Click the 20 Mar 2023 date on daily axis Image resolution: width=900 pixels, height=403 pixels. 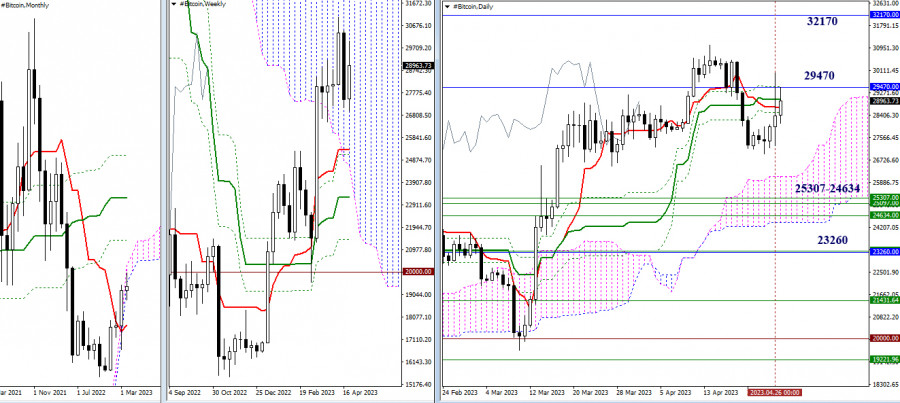coord(591,393)
